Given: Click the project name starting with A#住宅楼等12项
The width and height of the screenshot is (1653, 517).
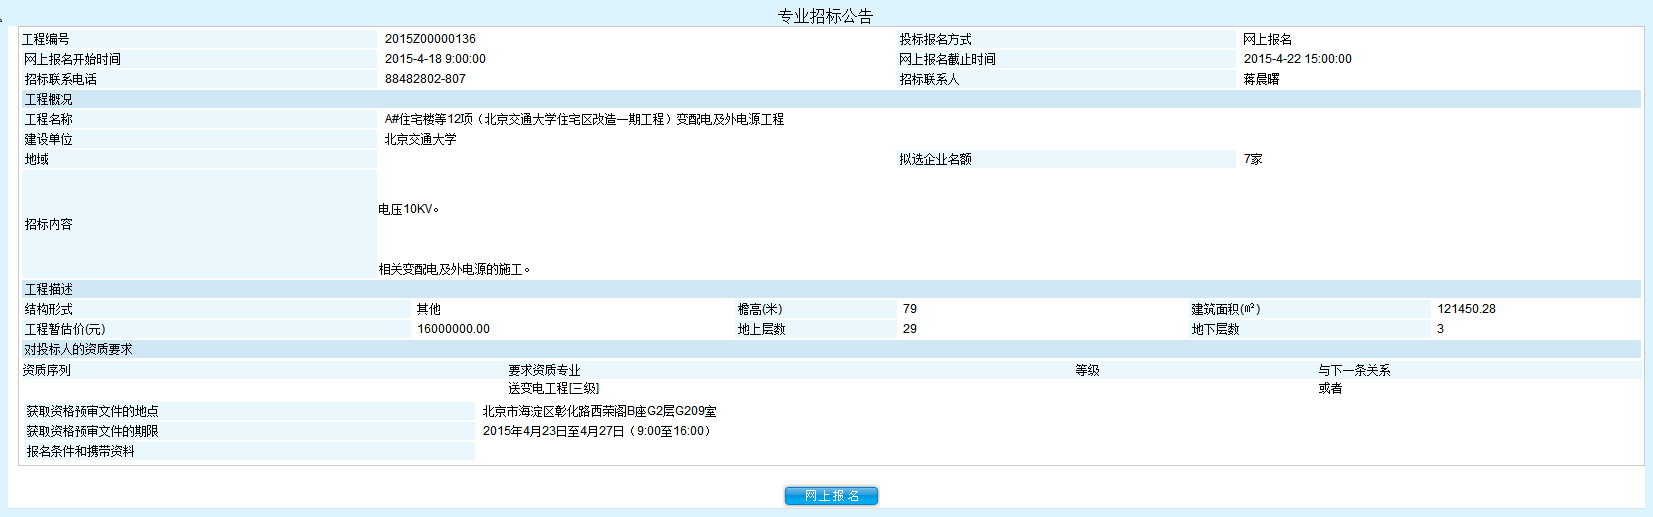Looking at the screenshot, I should [x=584, y=119].
